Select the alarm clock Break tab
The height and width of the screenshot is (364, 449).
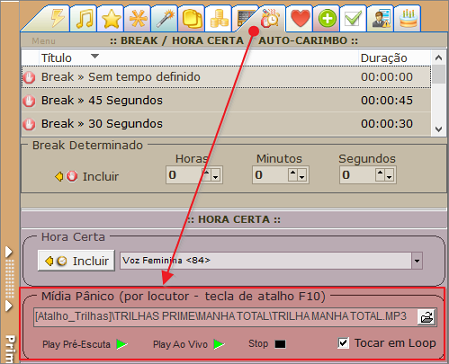tap(270, 18)
